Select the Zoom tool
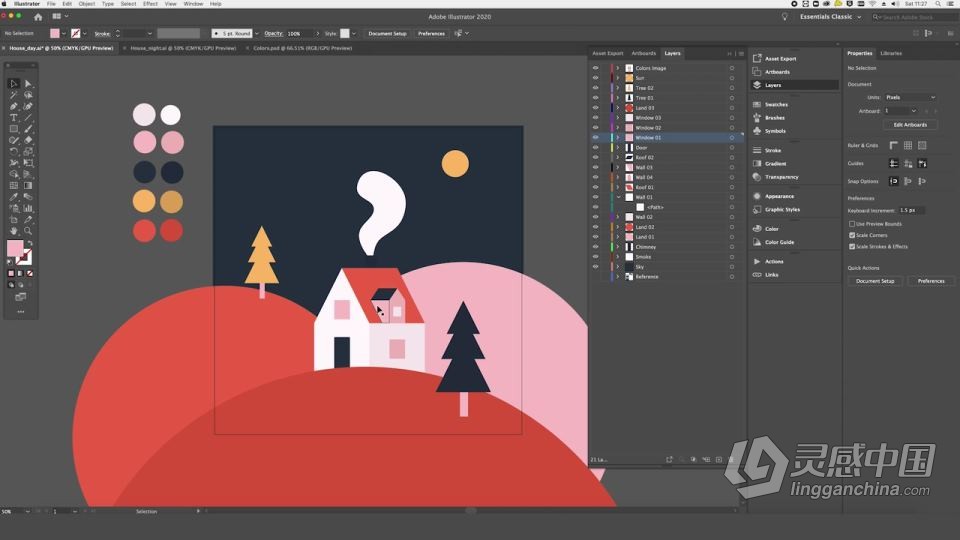 coord(28,231)
